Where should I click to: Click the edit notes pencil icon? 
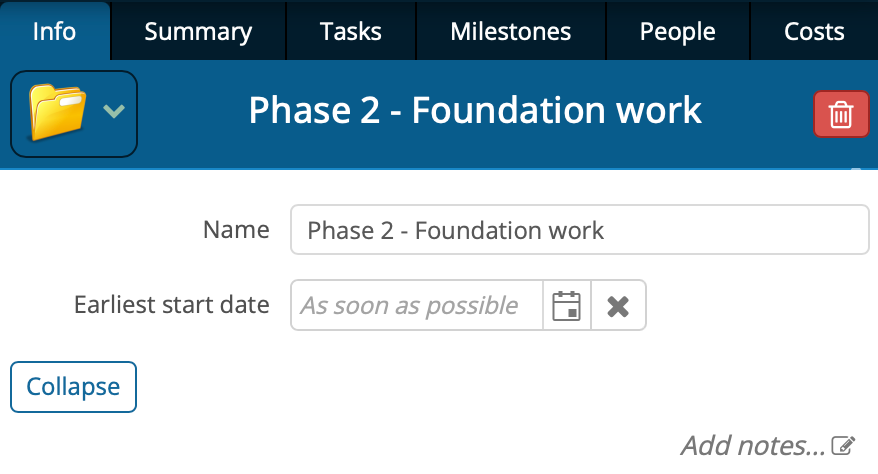845,445
